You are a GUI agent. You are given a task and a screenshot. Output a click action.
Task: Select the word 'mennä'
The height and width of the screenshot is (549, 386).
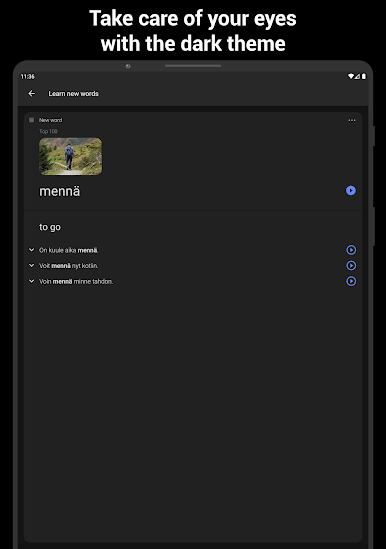[x=60, y=192]
